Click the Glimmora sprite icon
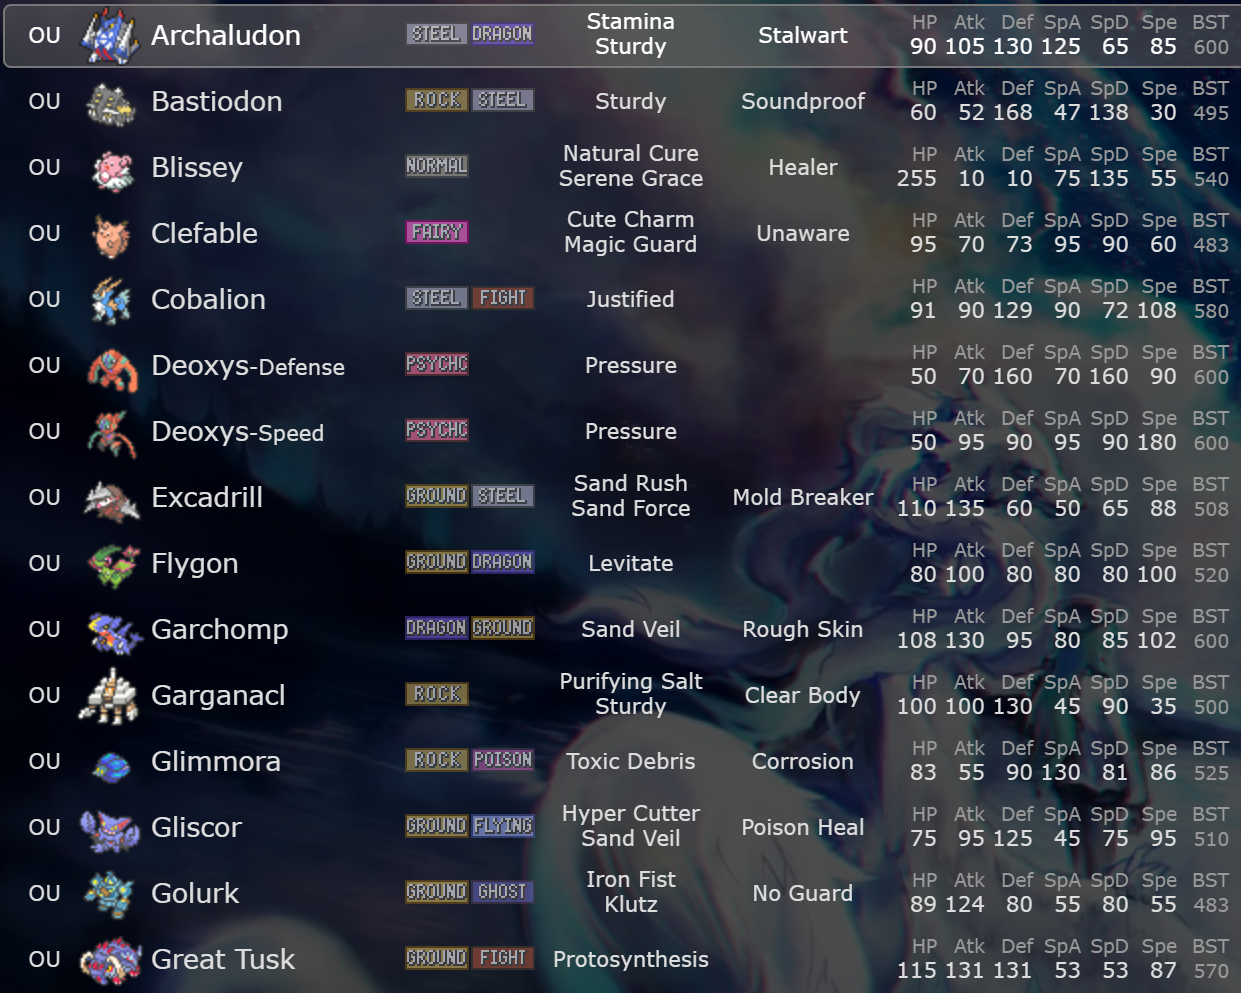Screen dimensions: 1241x993 [x=111, y=766]
